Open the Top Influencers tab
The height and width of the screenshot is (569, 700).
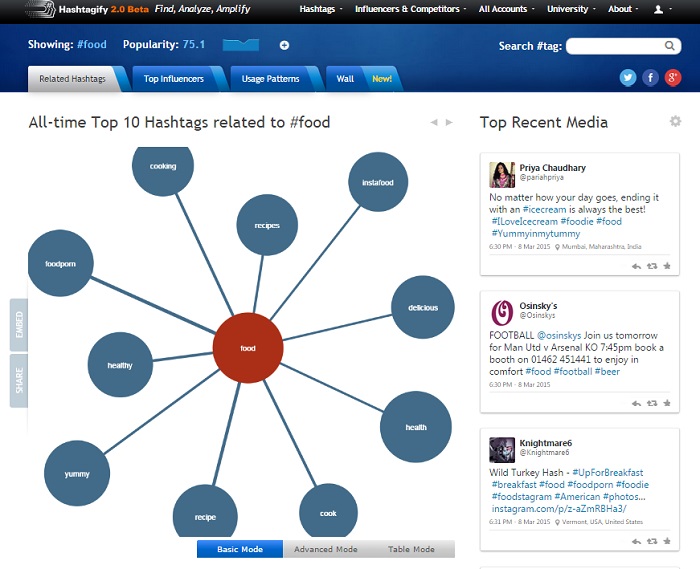pos(174,78)
